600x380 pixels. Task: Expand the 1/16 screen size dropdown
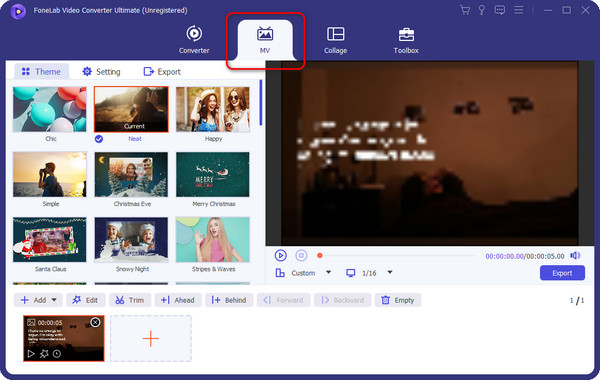point(390,272)
